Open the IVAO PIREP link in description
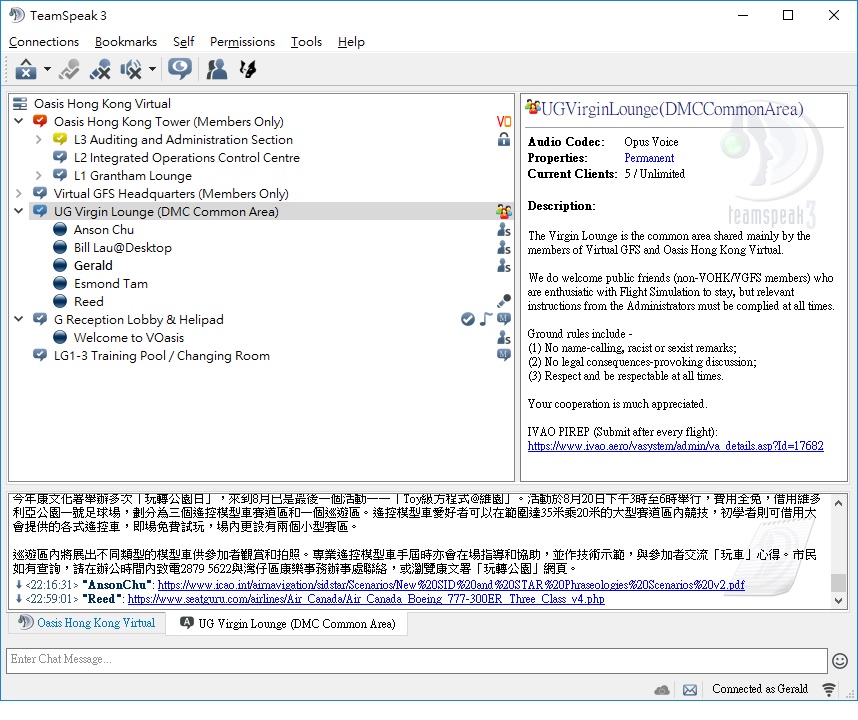Viewport: 858px width, 720px height. tap(675, 446)
